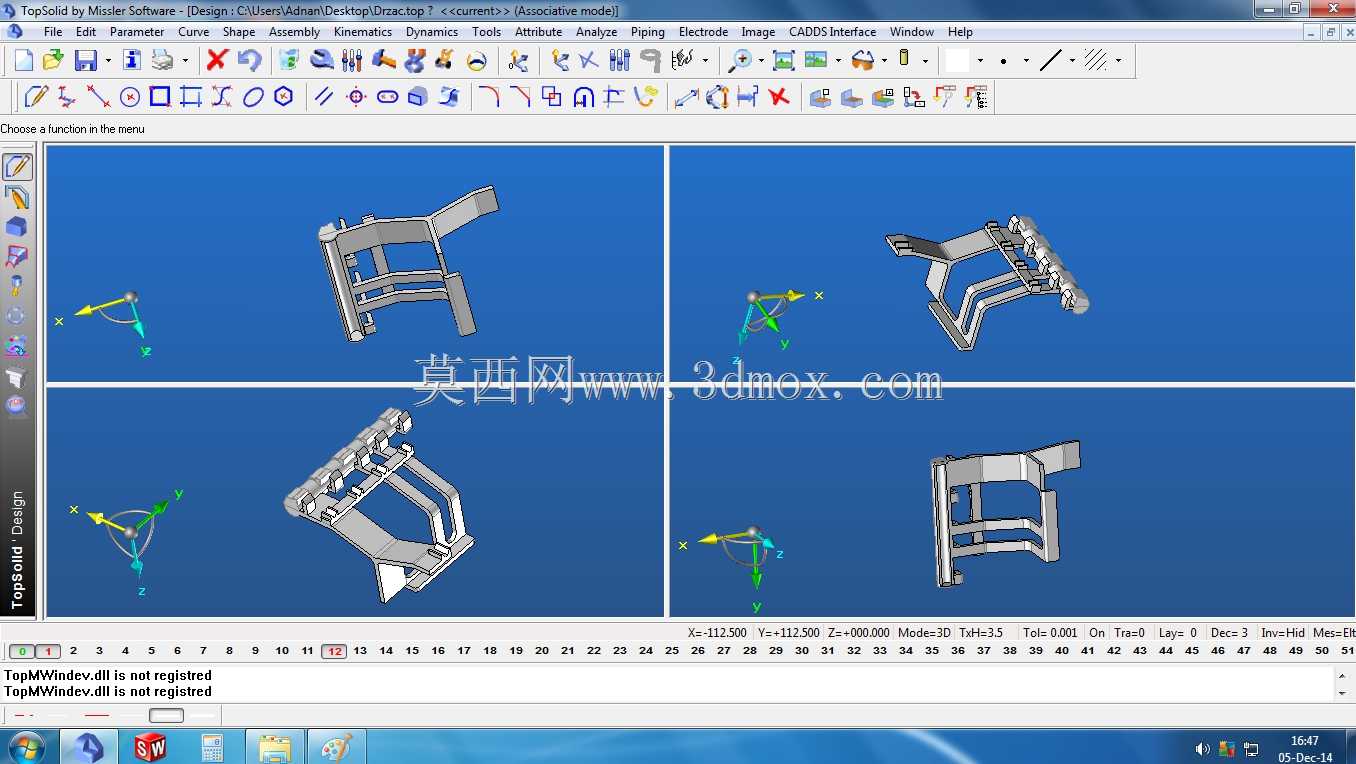
Task: Save the document with the floppy icon
Action: pos(85,61)
